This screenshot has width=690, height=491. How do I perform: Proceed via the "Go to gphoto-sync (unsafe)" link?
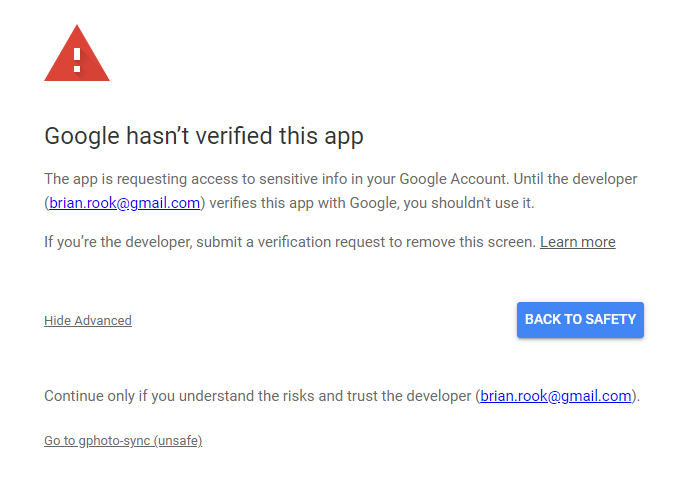[x=123, y=441]
